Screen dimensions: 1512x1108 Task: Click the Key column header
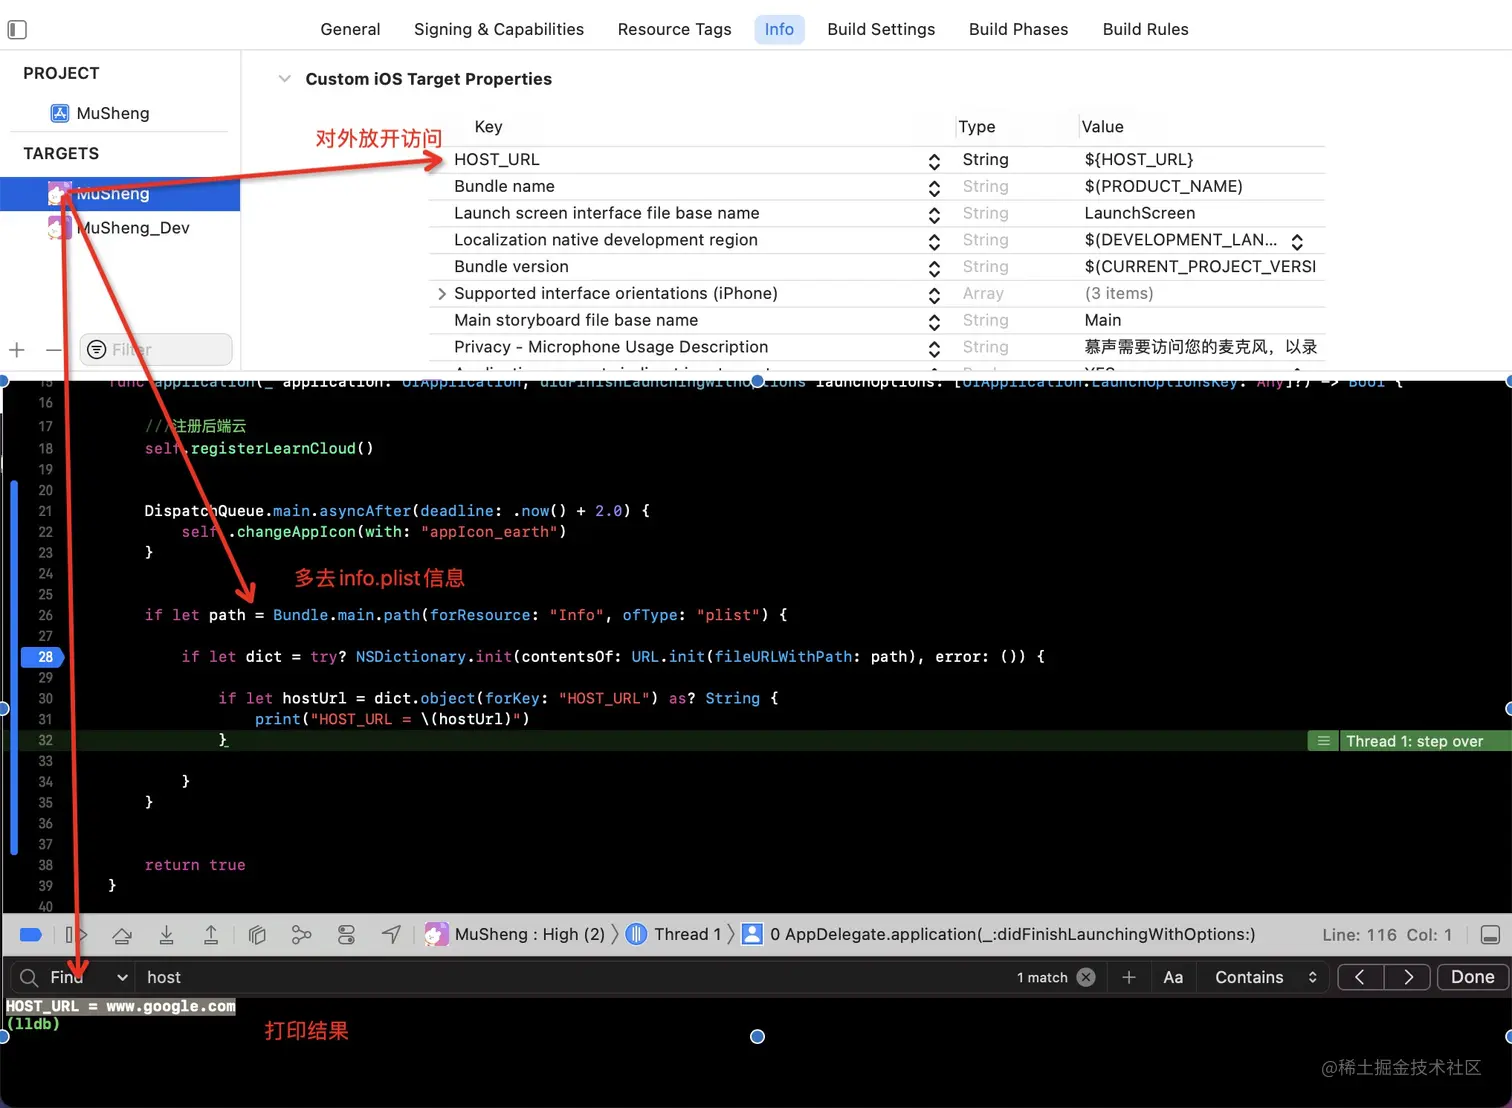click(488, 127)
